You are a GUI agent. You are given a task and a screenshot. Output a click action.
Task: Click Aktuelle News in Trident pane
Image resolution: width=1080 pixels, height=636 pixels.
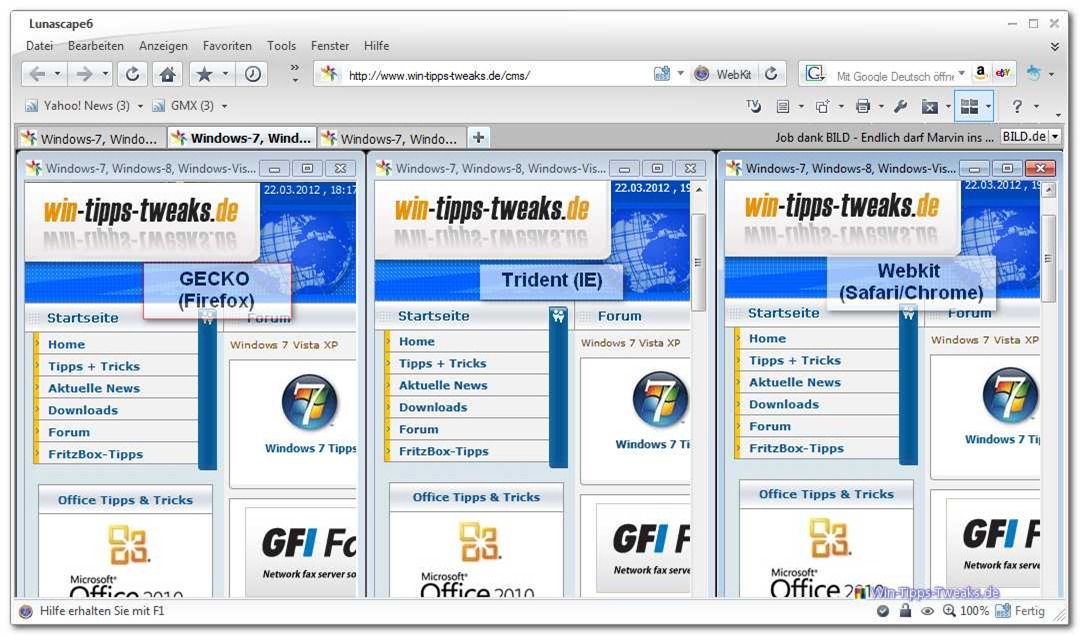coord(443,385)
